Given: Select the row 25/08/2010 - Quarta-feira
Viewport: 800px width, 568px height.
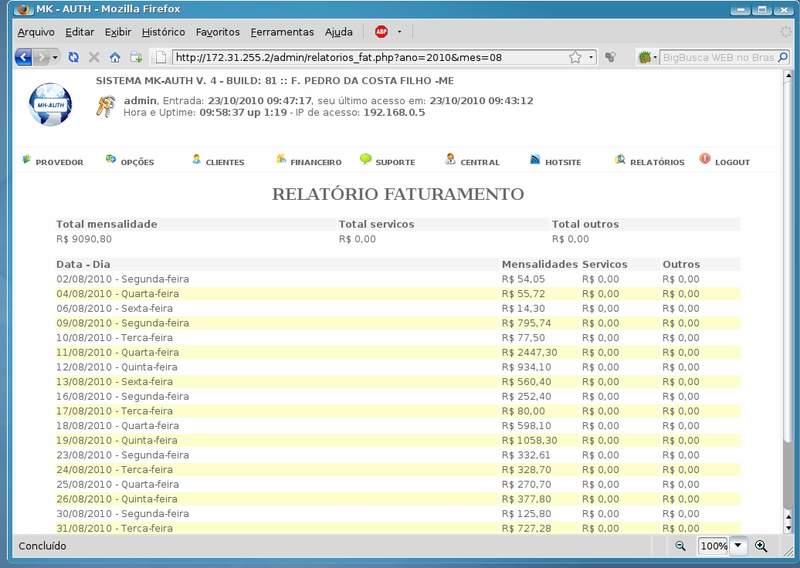Looking at the screenshot, I should pos(398,484).
